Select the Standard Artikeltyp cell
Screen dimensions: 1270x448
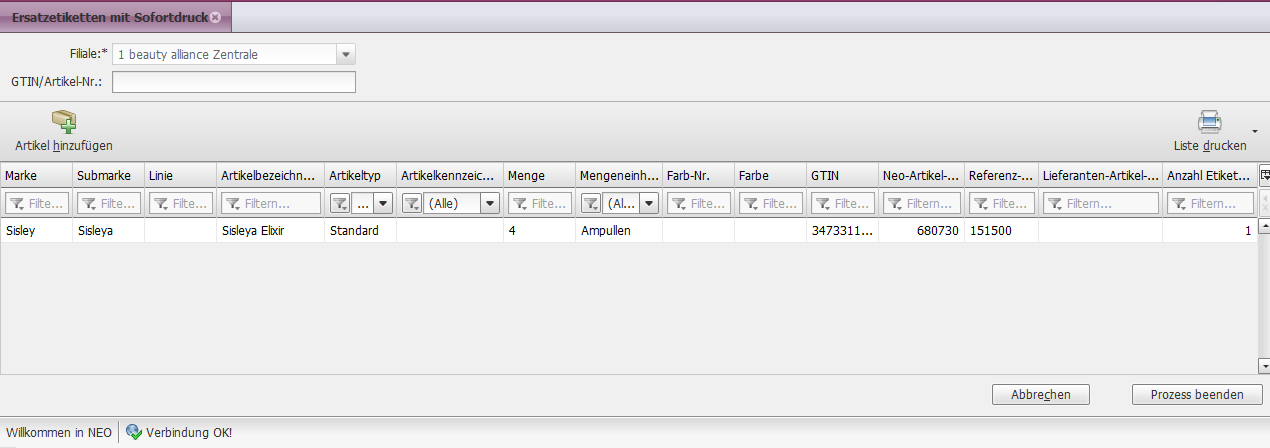pos(361,231)
